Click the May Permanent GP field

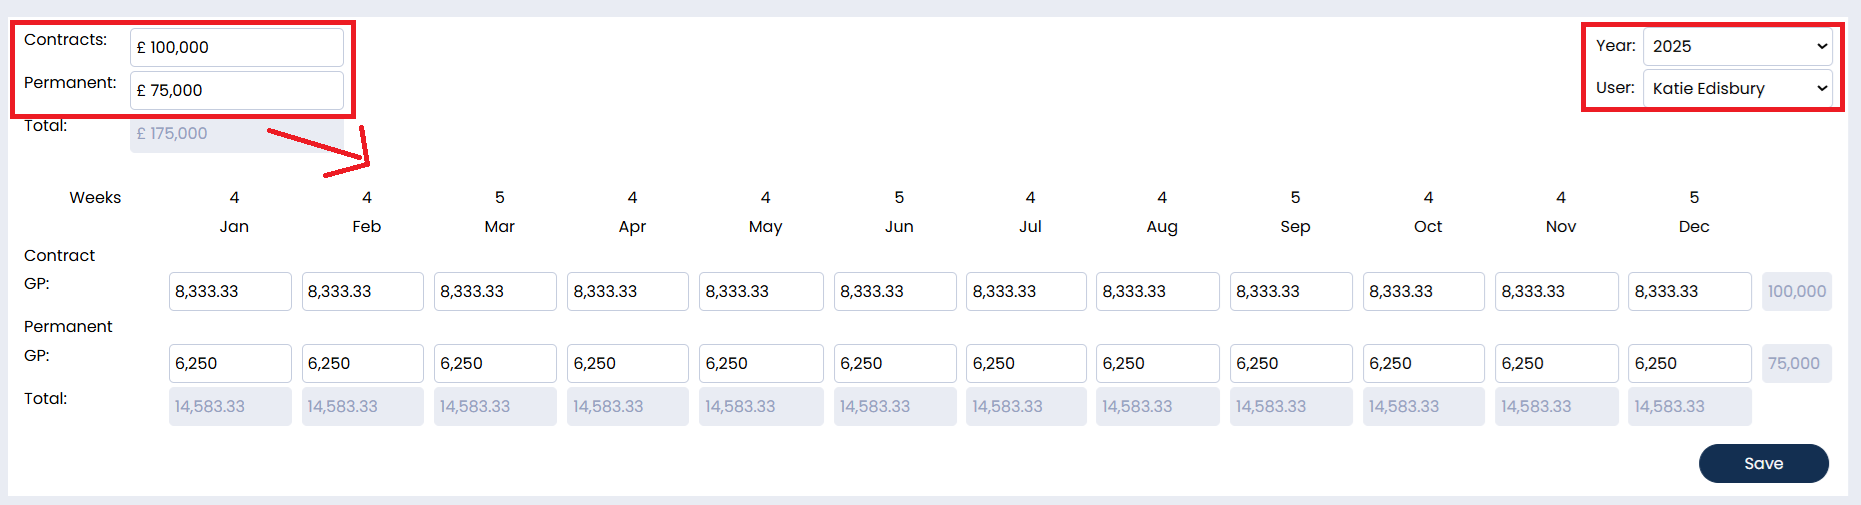pos(761,363)
